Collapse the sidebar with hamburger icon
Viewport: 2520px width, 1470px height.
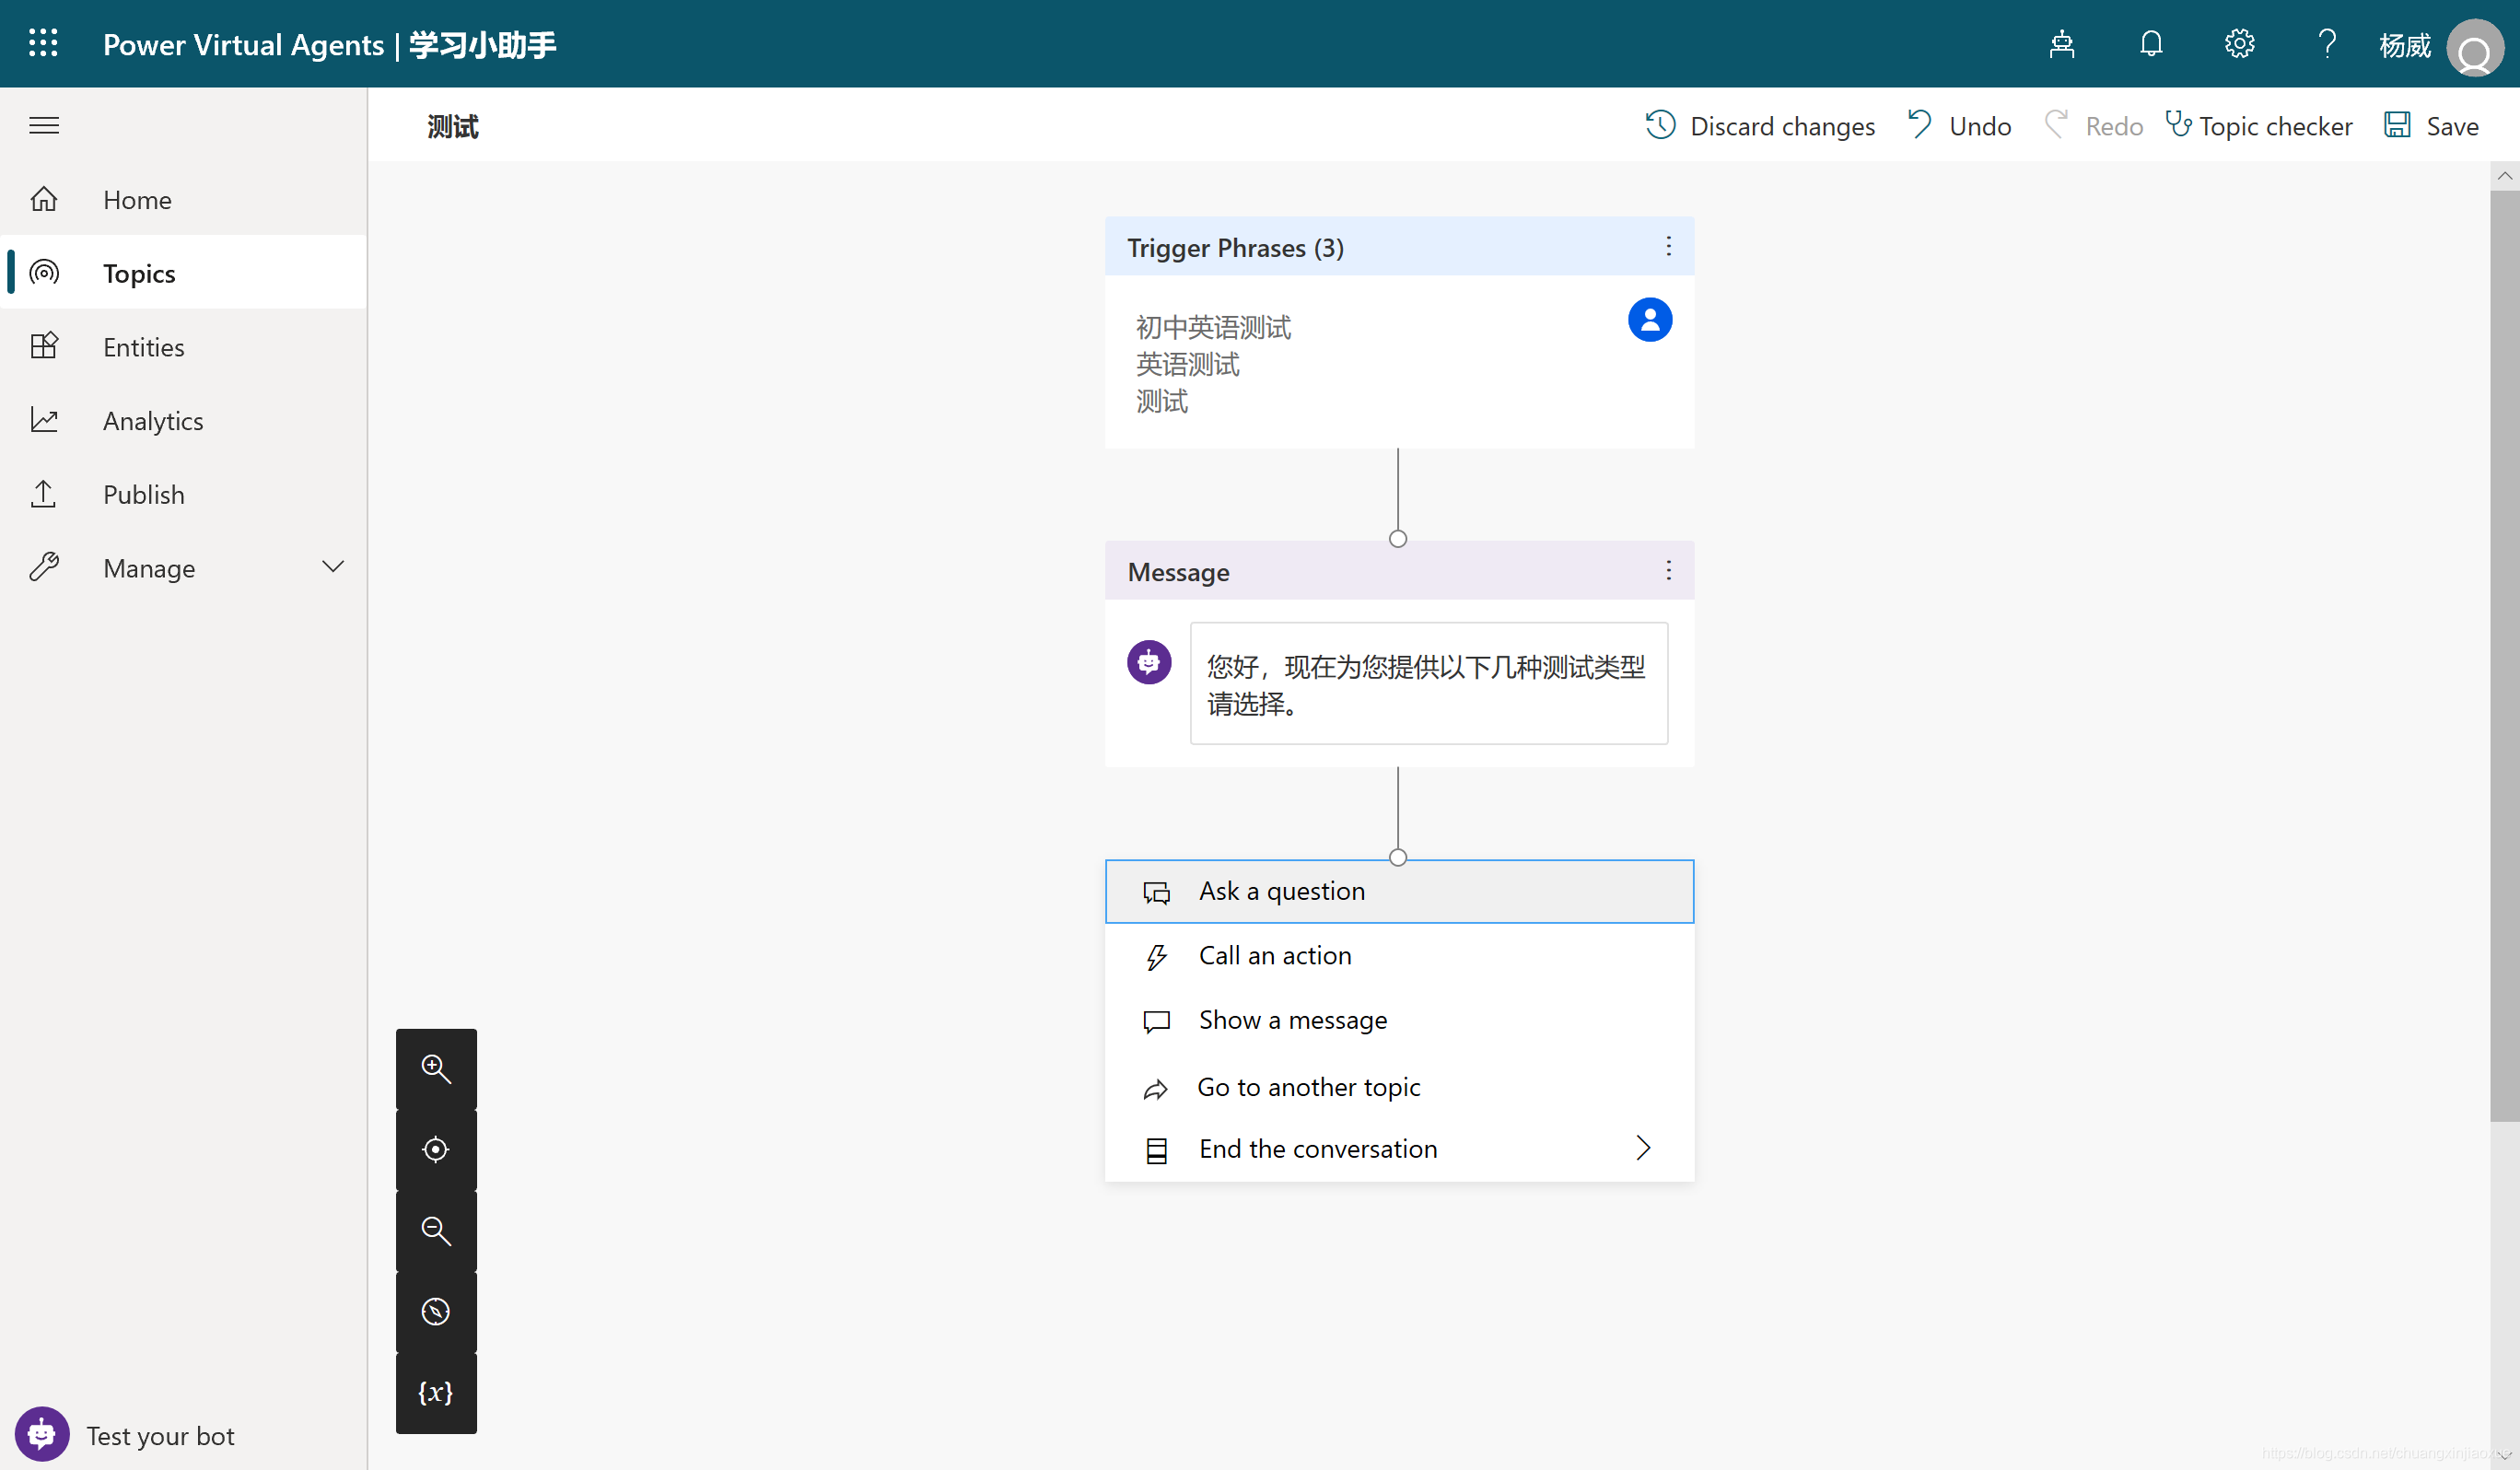pyautogui.click(x=44, y=125)
